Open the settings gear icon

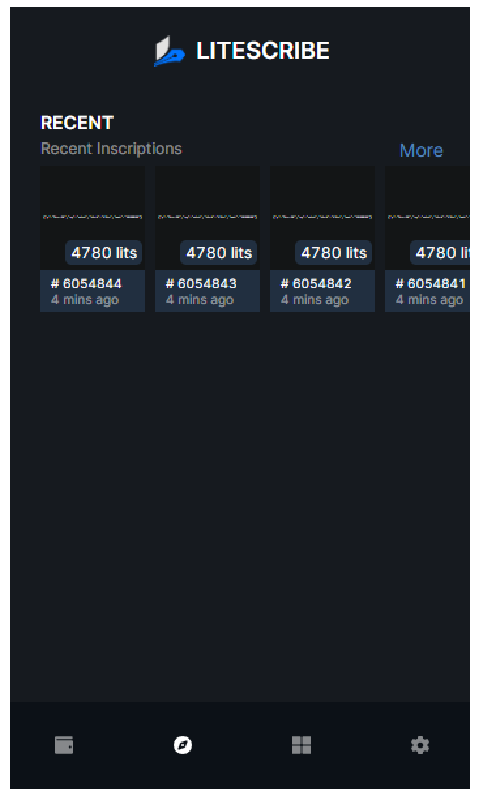[420, 745]
